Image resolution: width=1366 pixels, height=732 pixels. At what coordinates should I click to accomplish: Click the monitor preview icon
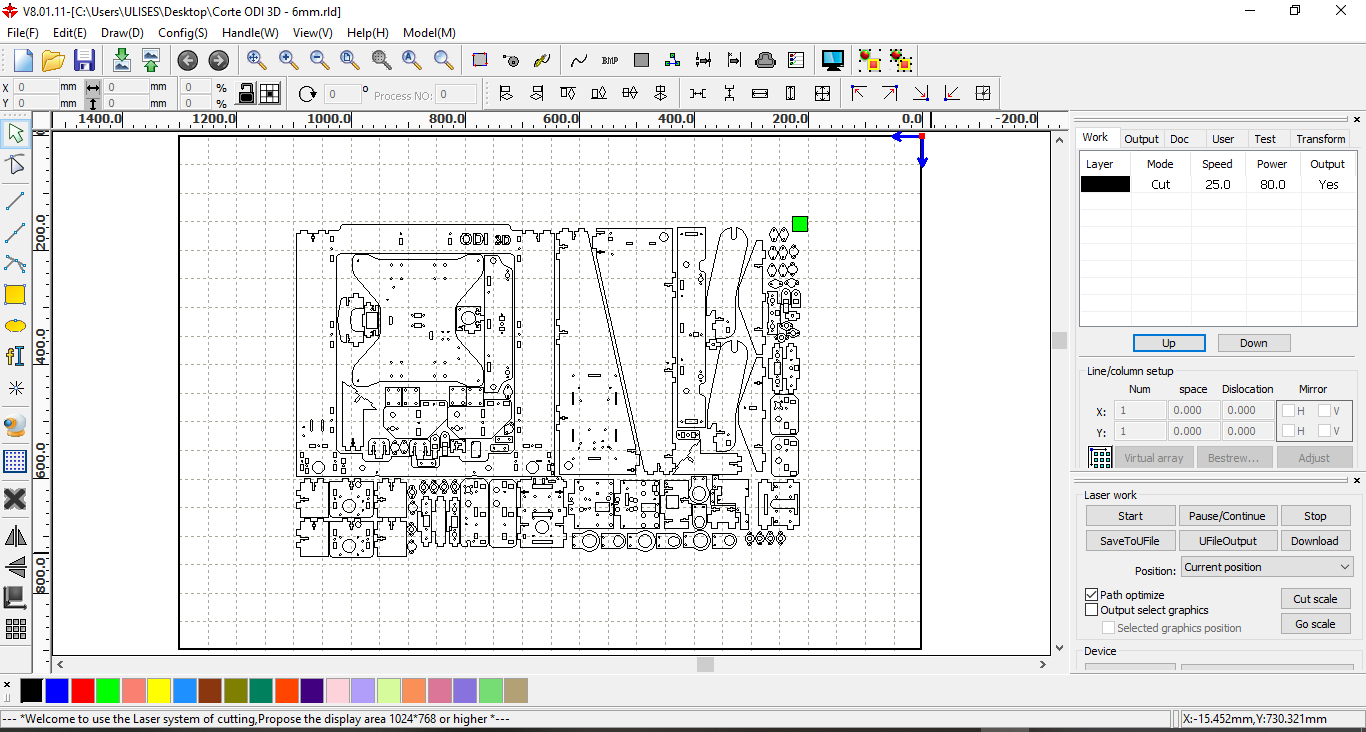pos(832,60)
